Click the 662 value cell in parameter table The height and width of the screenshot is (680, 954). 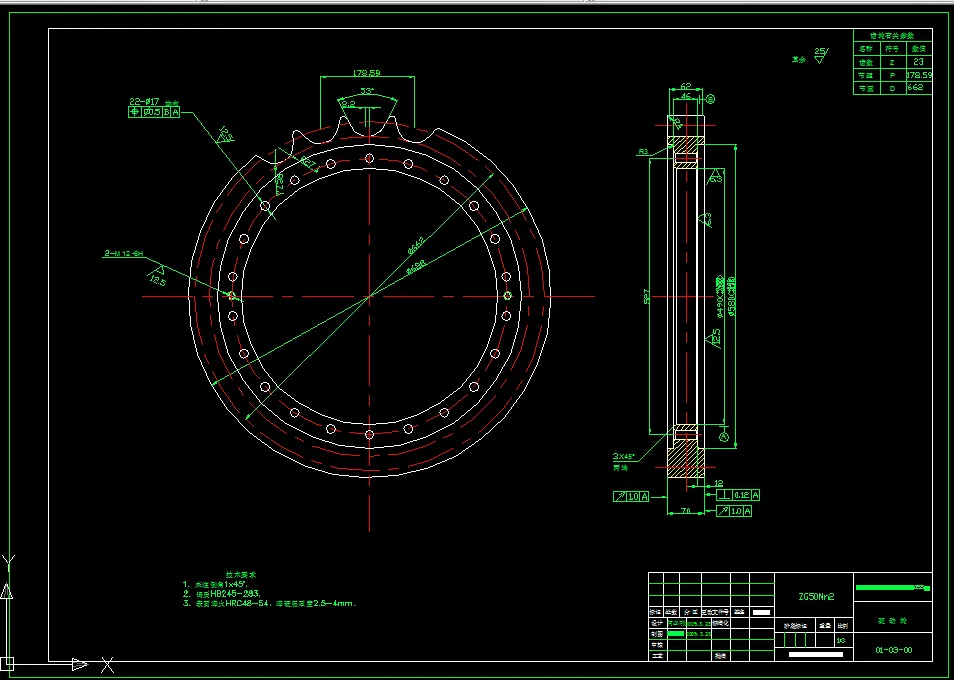coord(919,88)
